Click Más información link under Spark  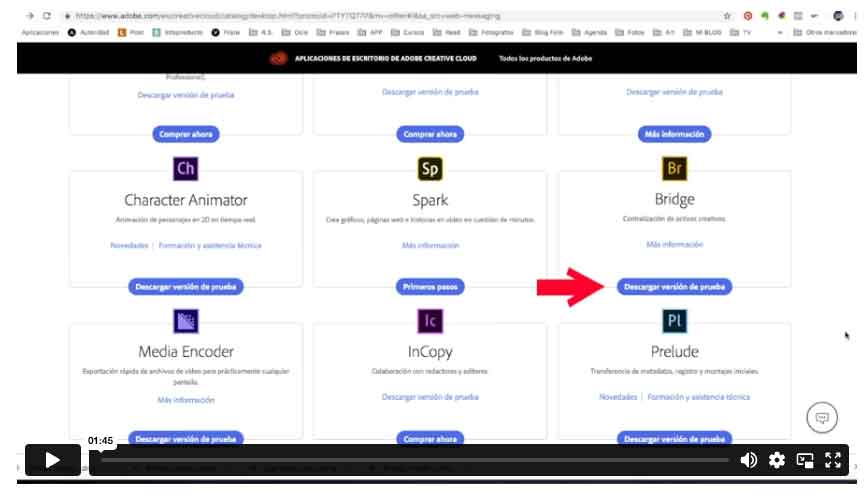coord(430,245)
